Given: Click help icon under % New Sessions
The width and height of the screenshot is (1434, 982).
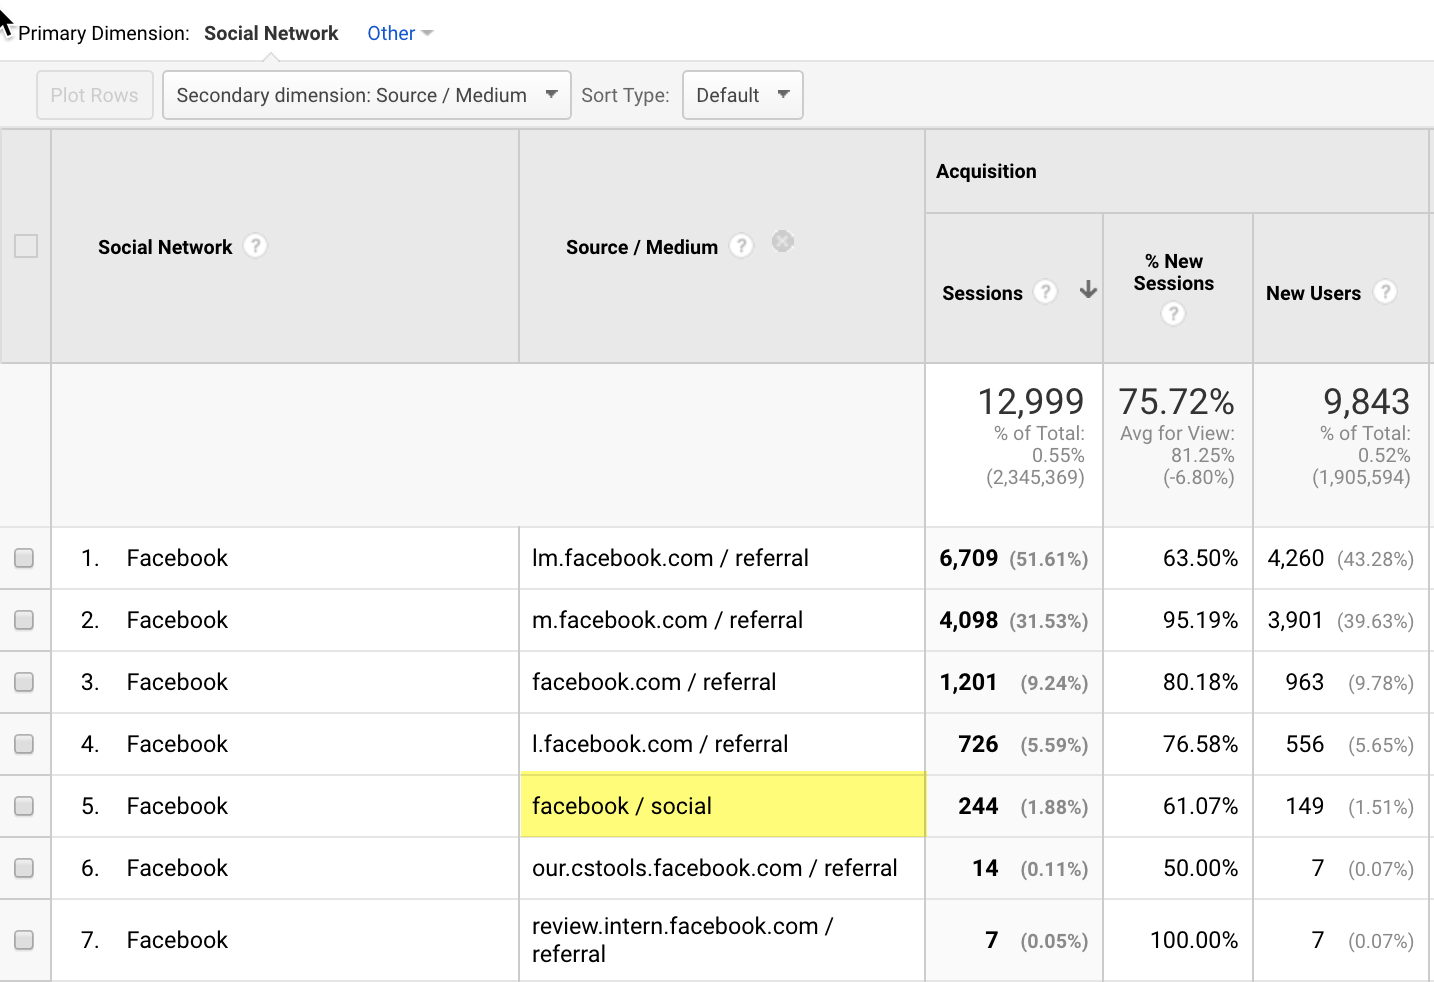Looking at the screenshot, I should 1173,314.
